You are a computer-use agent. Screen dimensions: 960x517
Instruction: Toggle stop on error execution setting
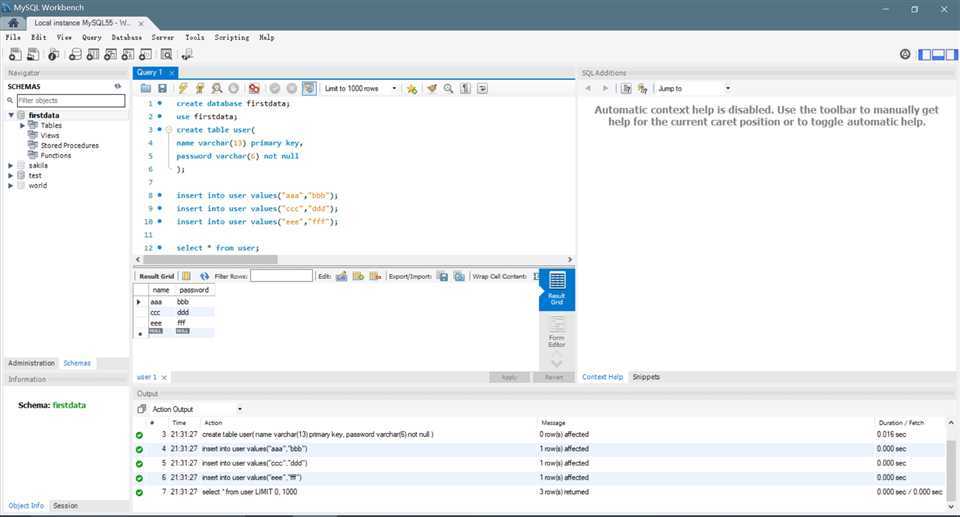[x=253, y=88]
